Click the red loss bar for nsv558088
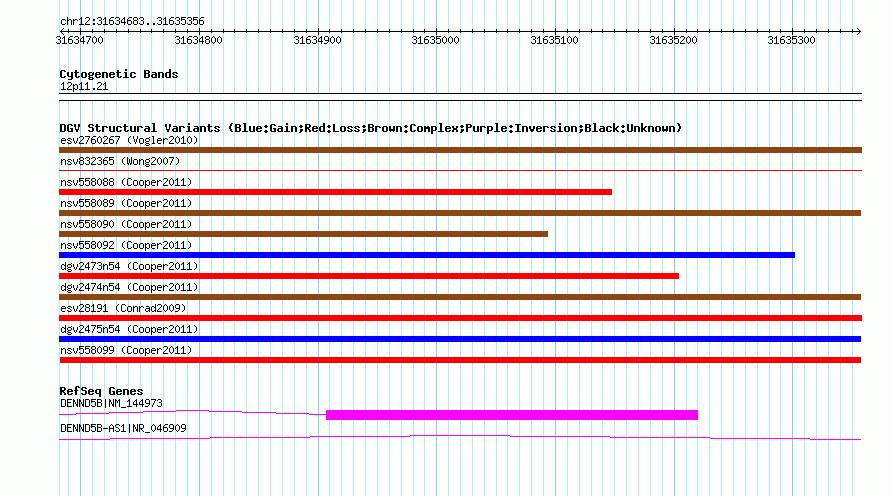The width and height of the screenshot is (890, 496). tap(335, 192)
